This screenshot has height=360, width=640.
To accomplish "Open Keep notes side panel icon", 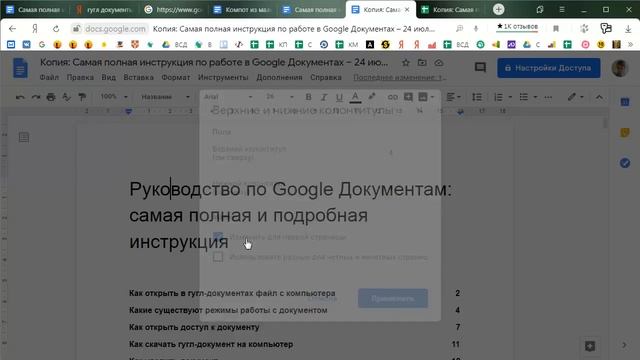I will pos(625,133).
